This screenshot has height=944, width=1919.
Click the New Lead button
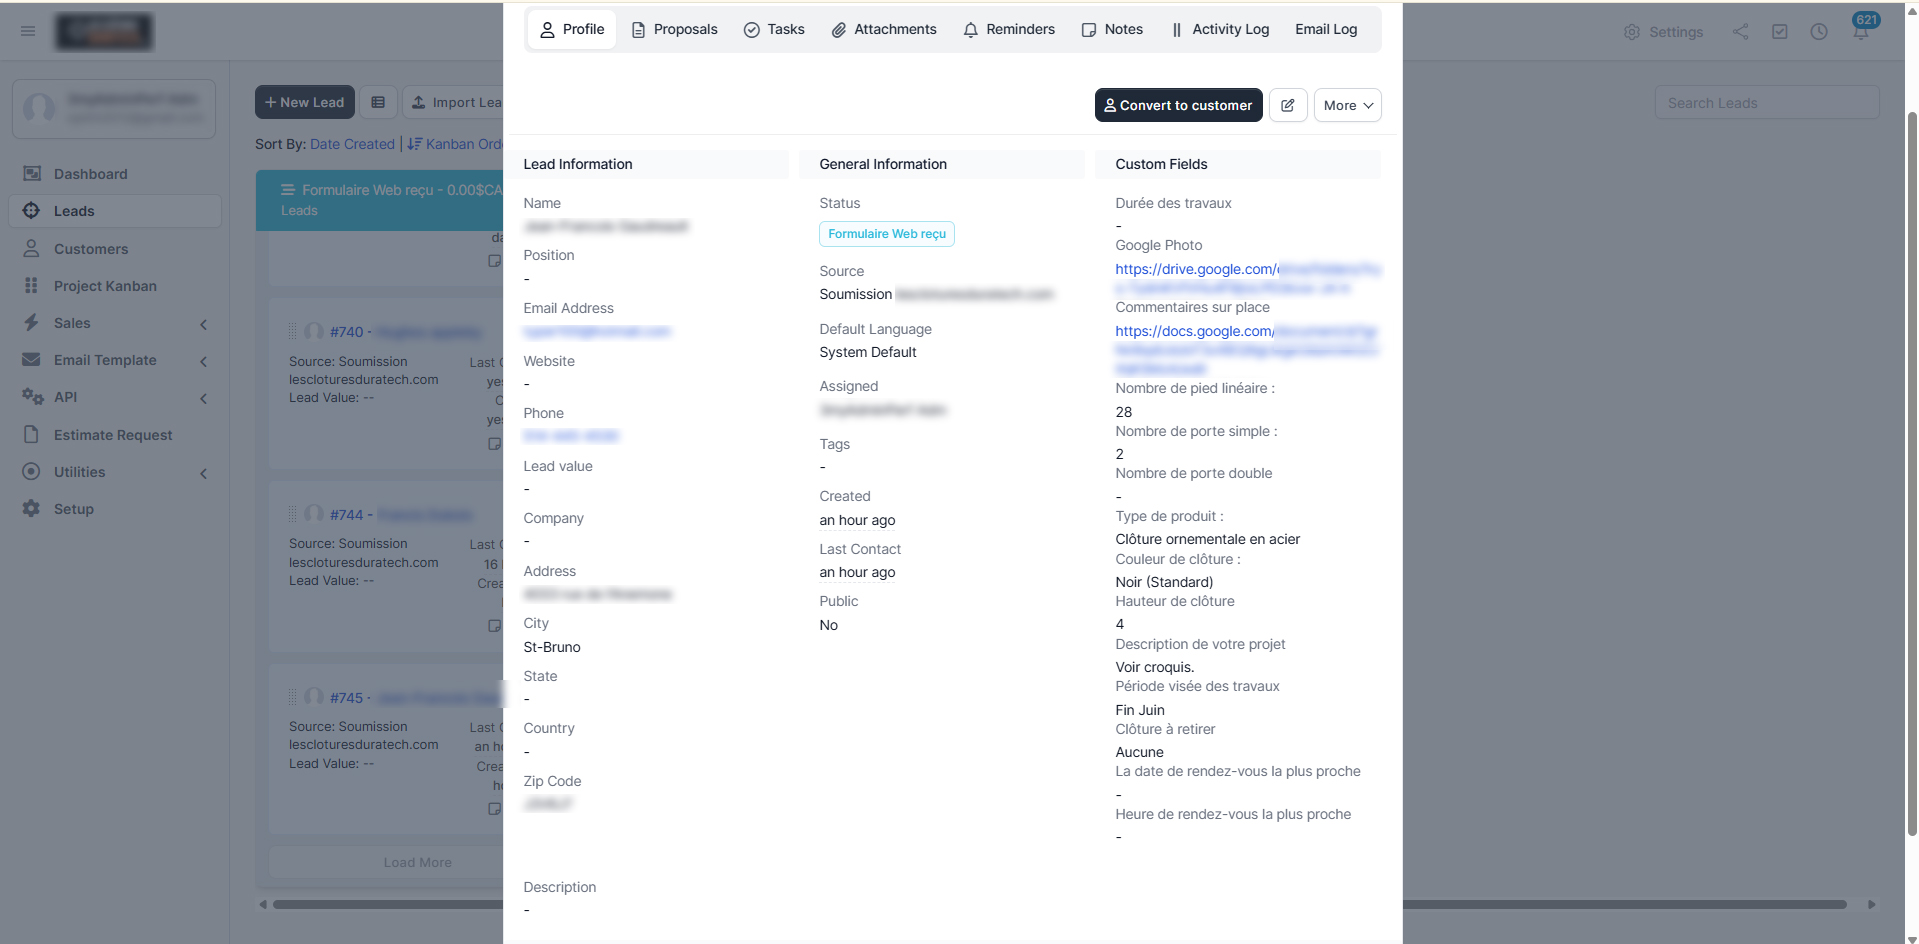pyautogui.click(x=305, y=102)
